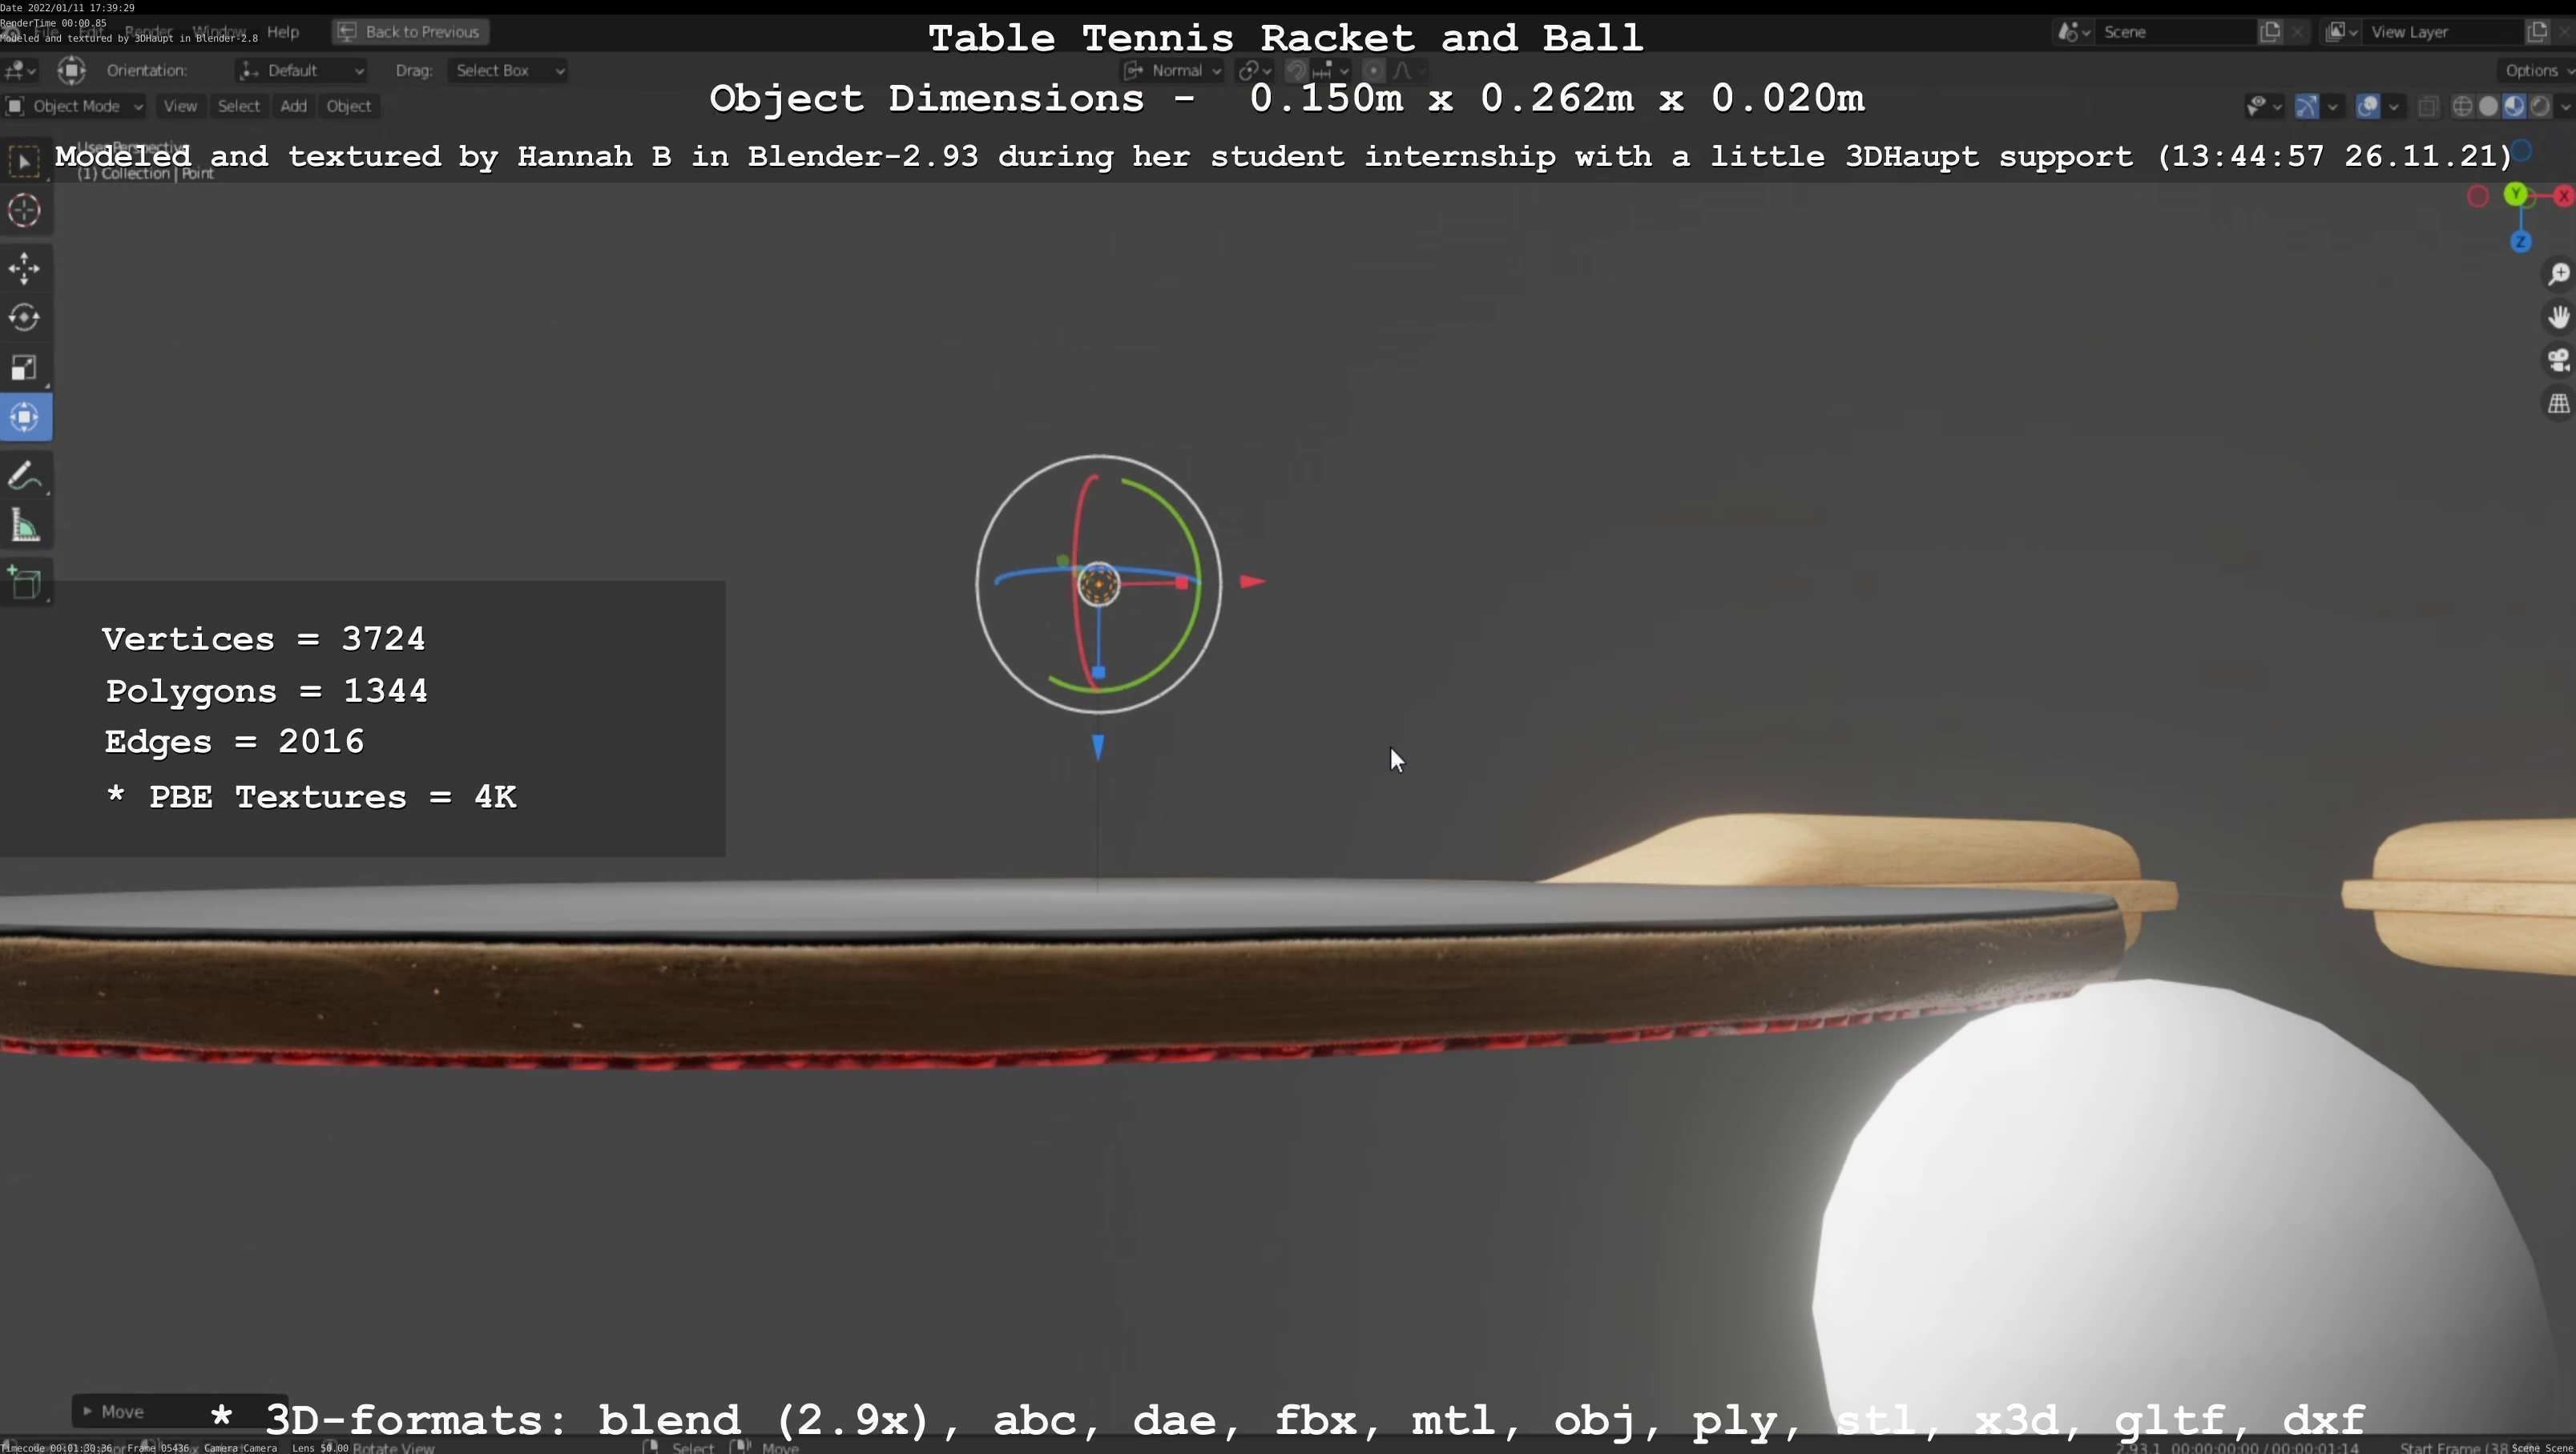
Task: Open the View menu in viewport header
Action: (x=180, y=107)
